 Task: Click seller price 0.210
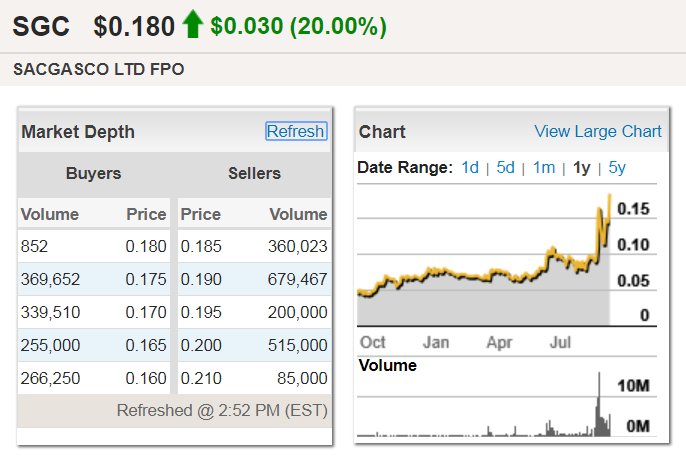point(201,378)
